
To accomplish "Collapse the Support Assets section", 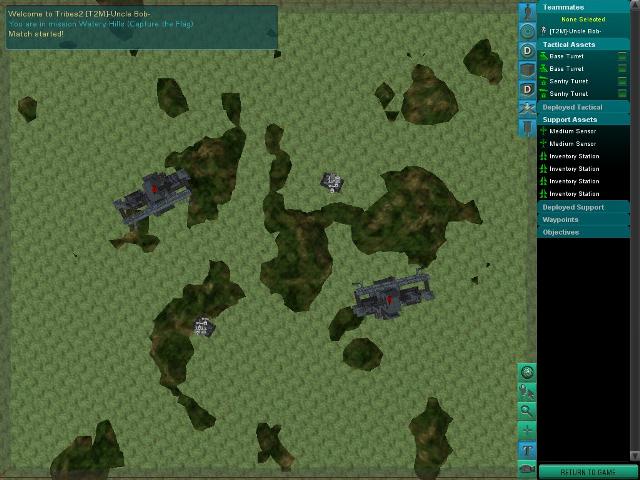I will tap(583, 119).
